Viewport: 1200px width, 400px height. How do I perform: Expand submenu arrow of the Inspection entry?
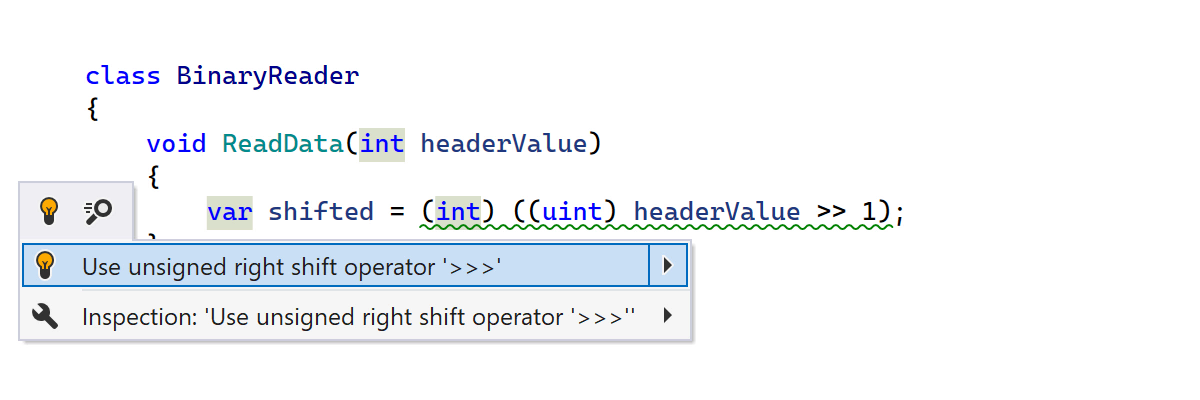click(668, 317)
